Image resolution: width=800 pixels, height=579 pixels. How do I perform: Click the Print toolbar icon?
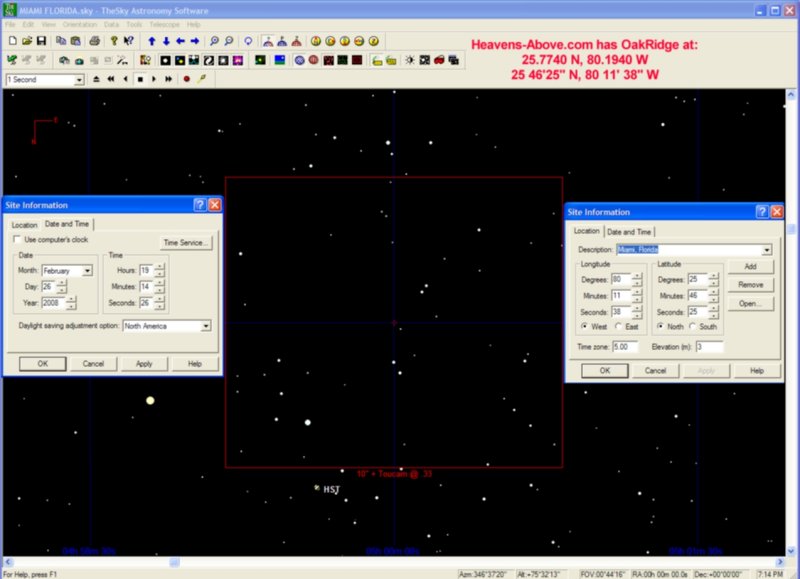pos(94,41)
